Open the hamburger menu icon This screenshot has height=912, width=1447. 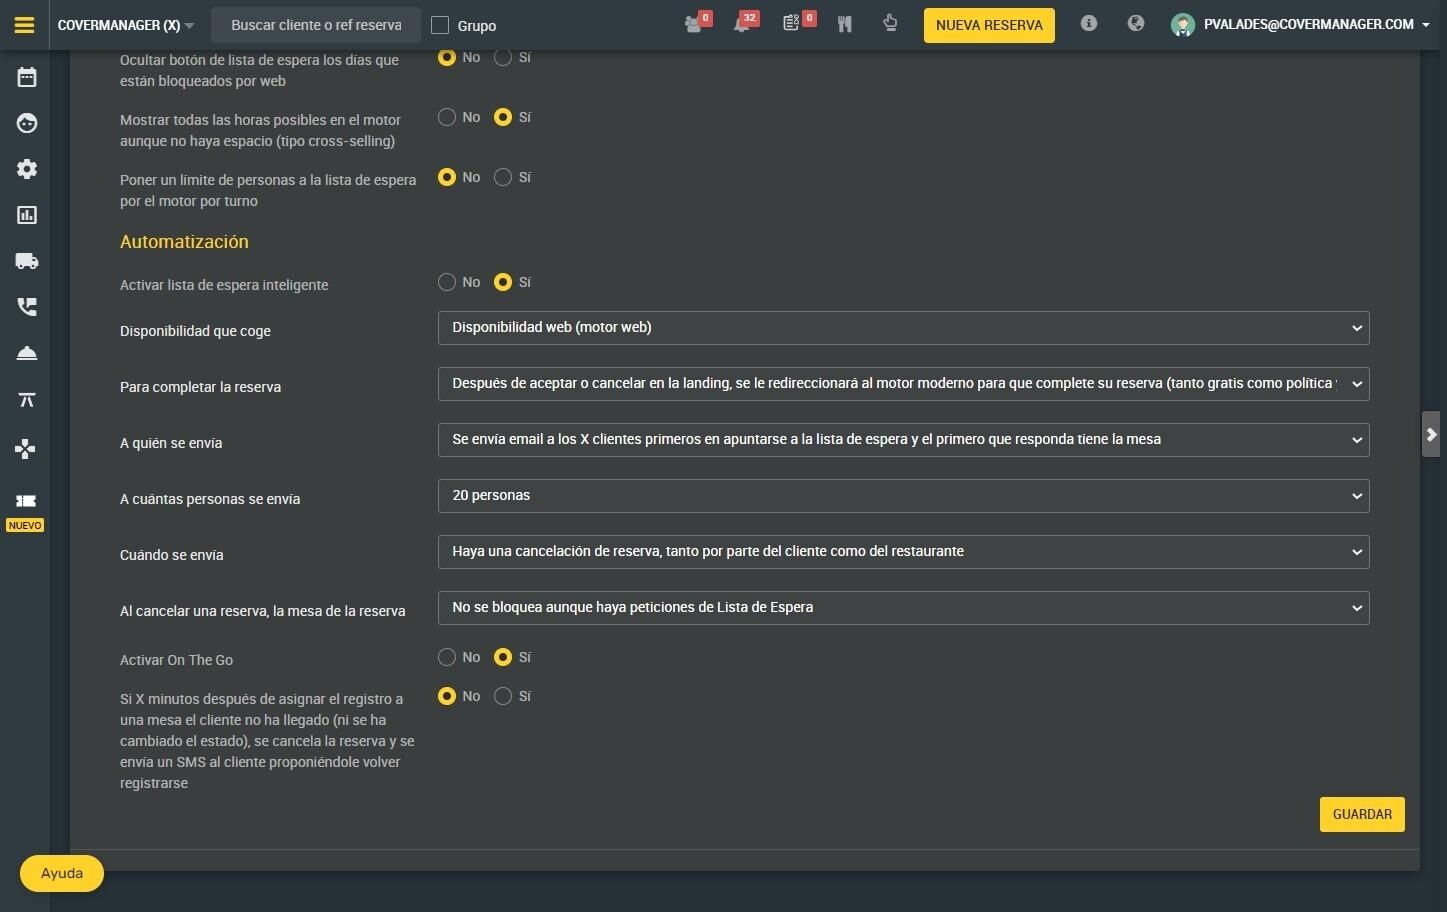25,25
